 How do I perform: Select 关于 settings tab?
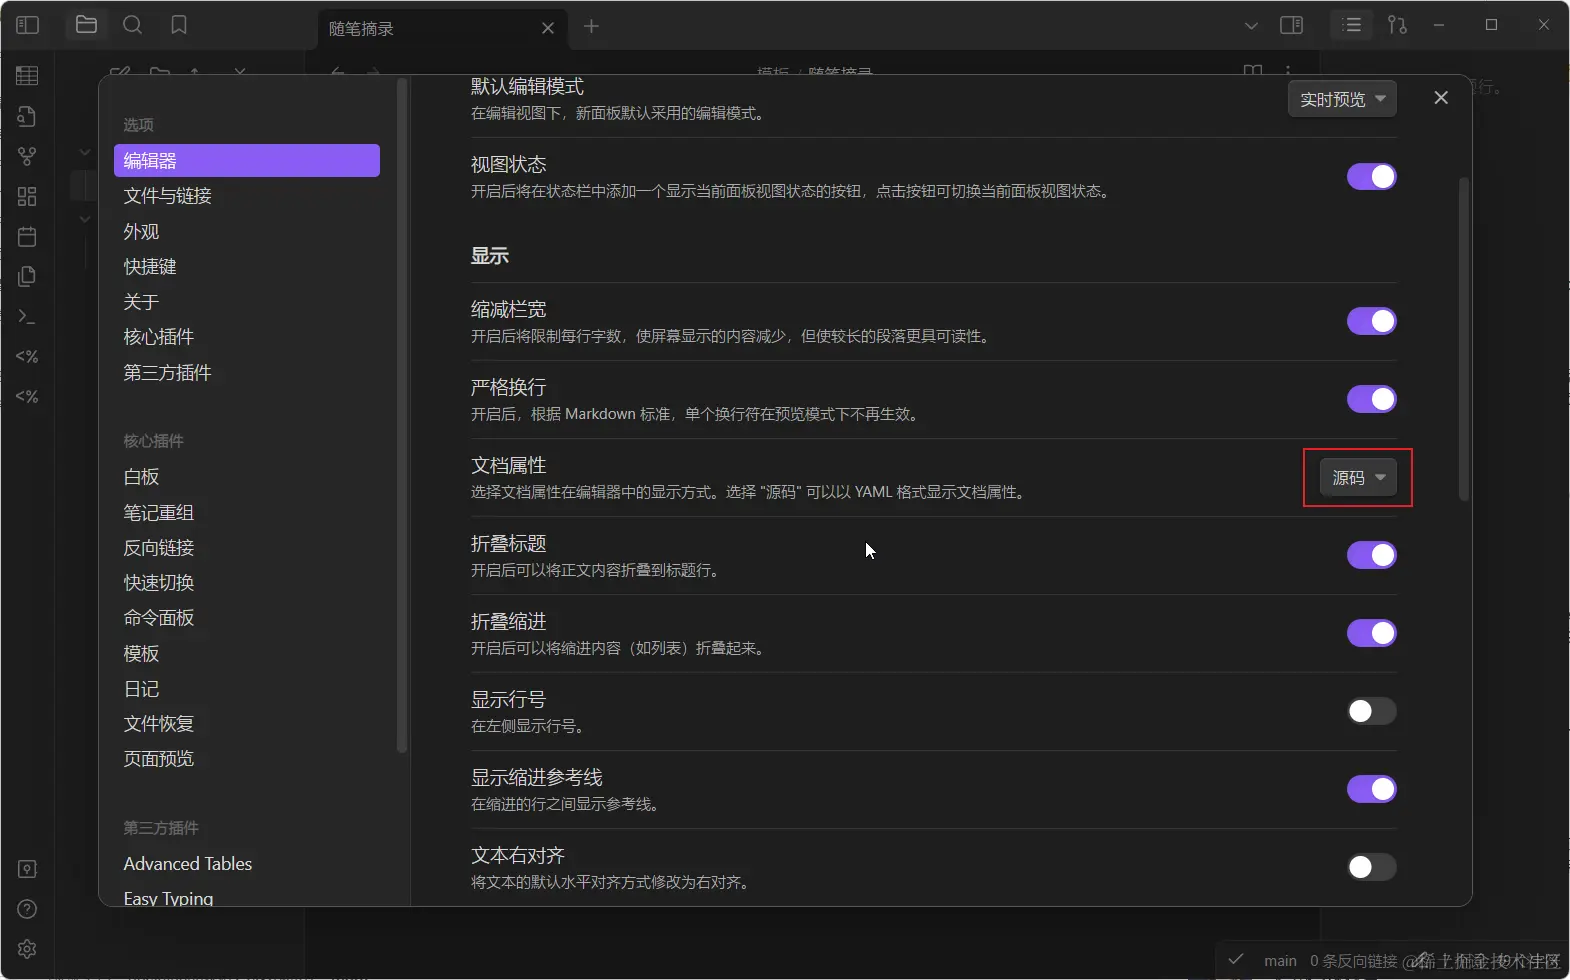[247, 302]
